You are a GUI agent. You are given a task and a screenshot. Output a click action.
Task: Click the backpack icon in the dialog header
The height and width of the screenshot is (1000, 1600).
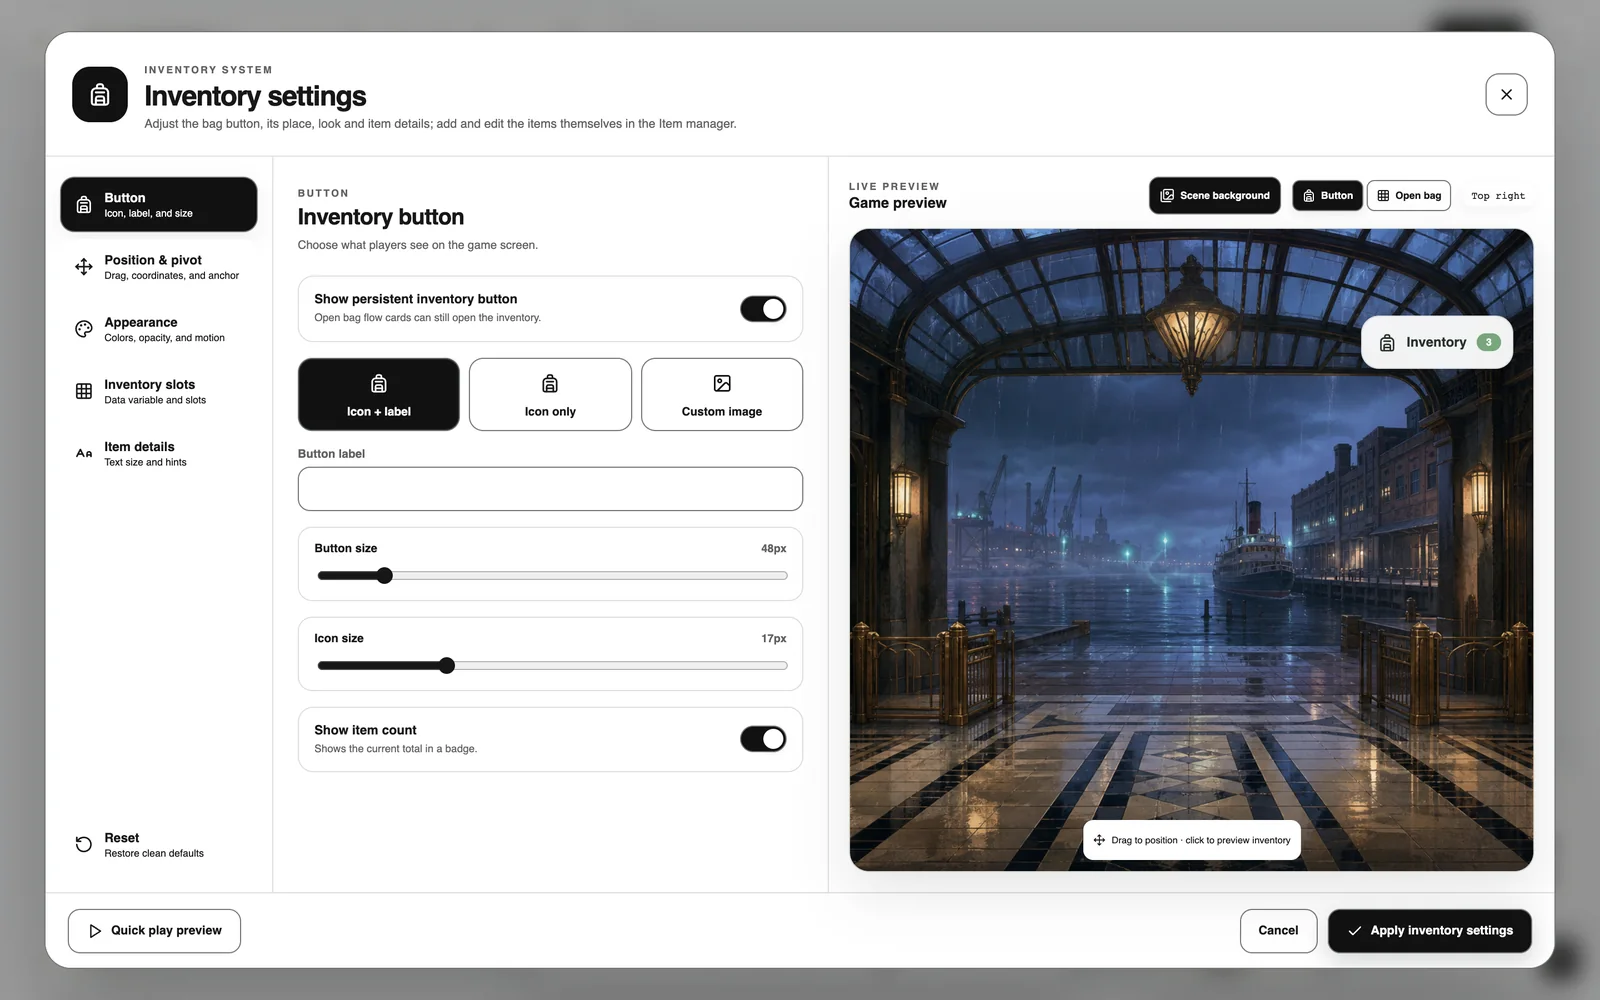coord(100,95)
